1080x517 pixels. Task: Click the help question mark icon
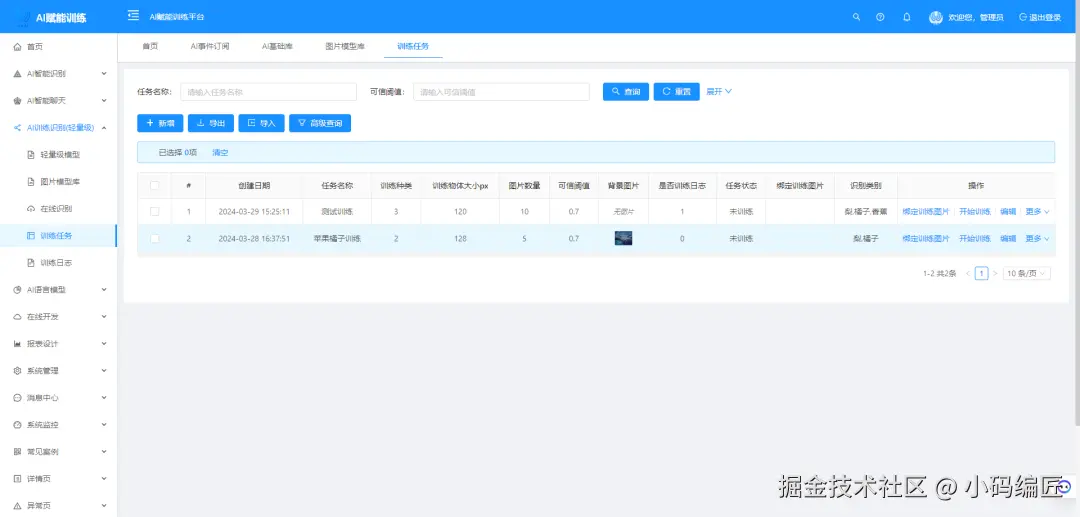point(880,17)
